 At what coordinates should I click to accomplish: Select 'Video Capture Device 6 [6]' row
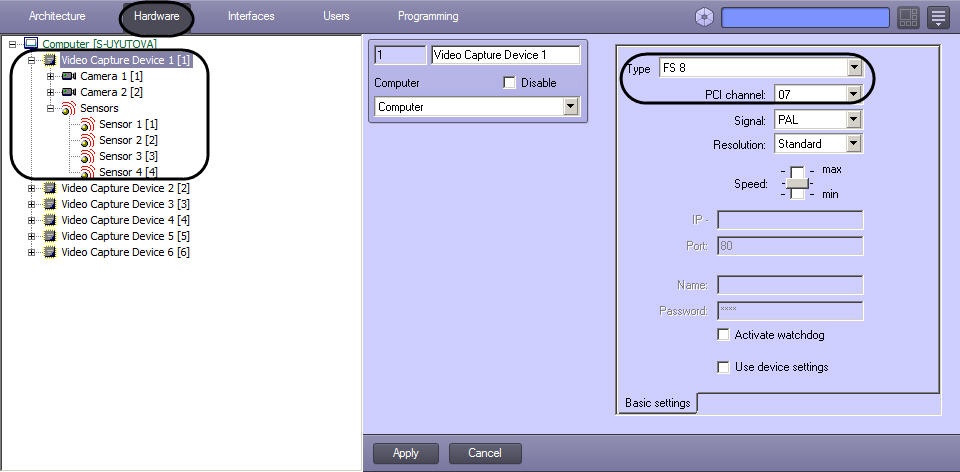[x=125, y=252]
